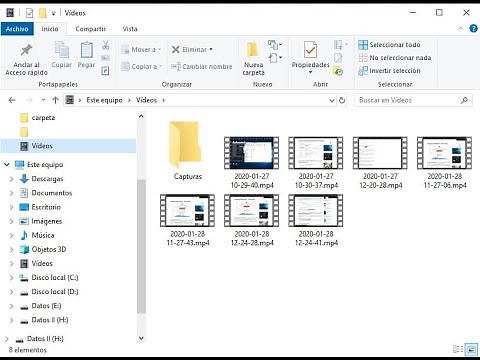Open the Fácil acceso dropdown
This screenshot has width=480, height=360.
pyautogui.click(x=275, y=58)
